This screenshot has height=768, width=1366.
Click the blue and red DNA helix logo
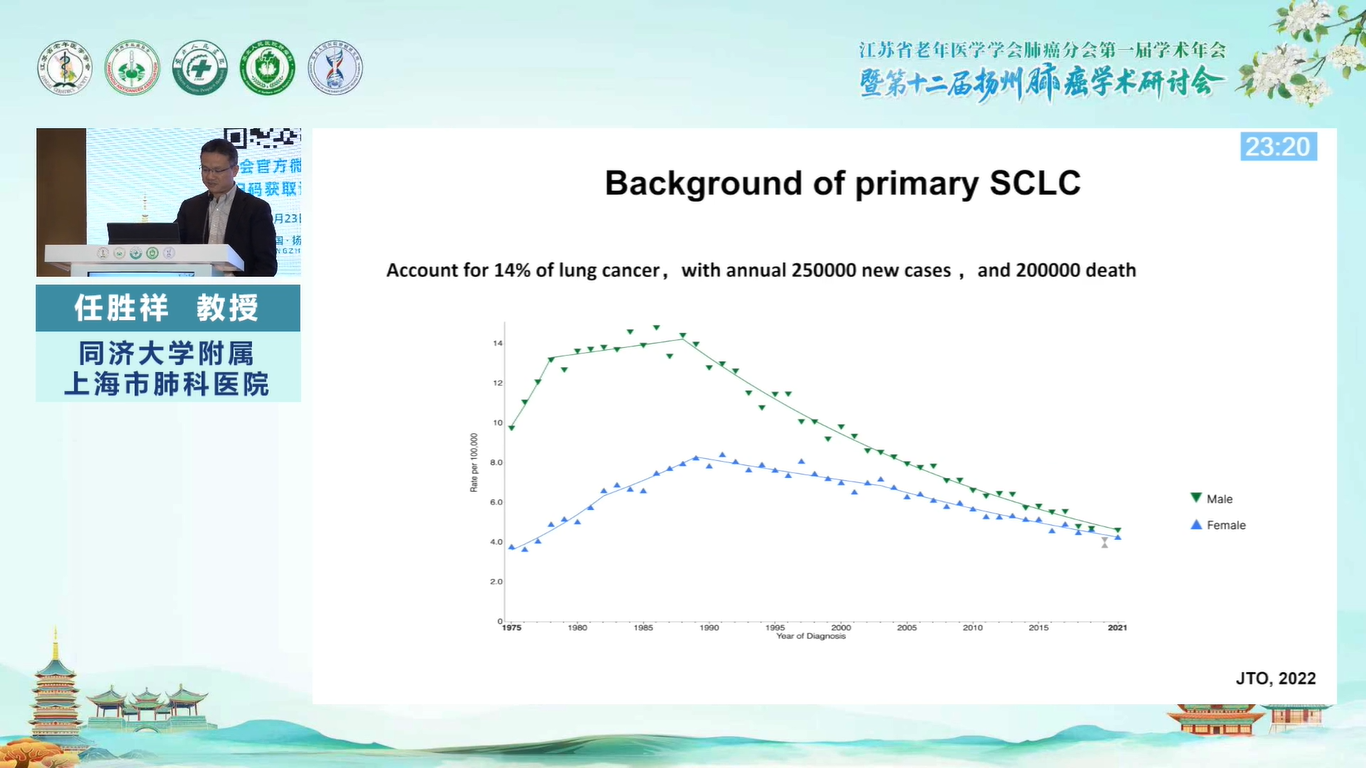point(335,68)
